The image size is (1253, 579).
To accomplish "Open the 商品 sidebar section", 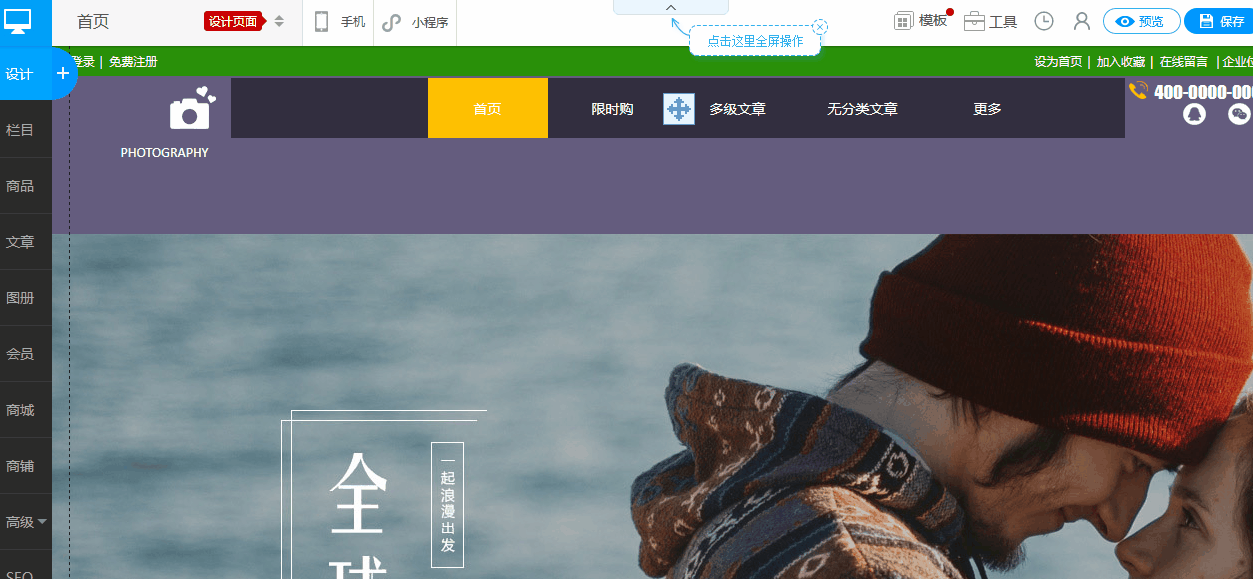I will (x=20, y=186).
